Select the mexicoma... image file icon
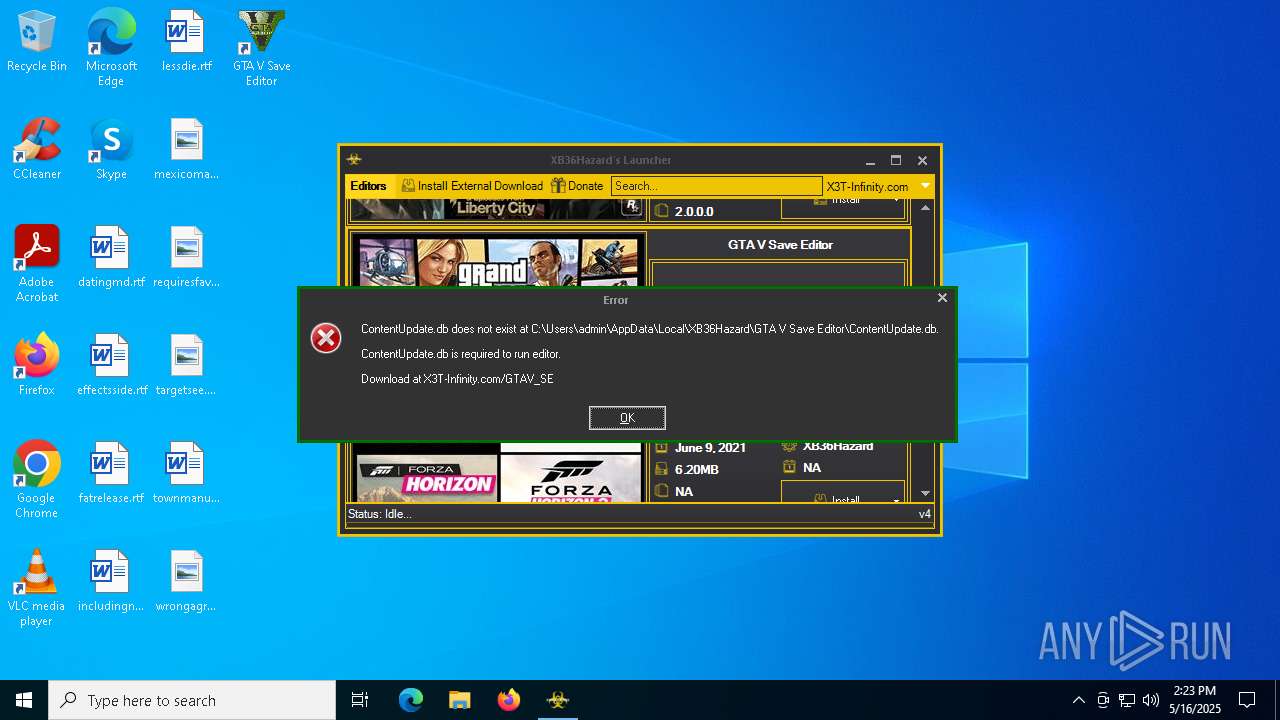This screenshot has width=1280, height=720. point(186,150)
